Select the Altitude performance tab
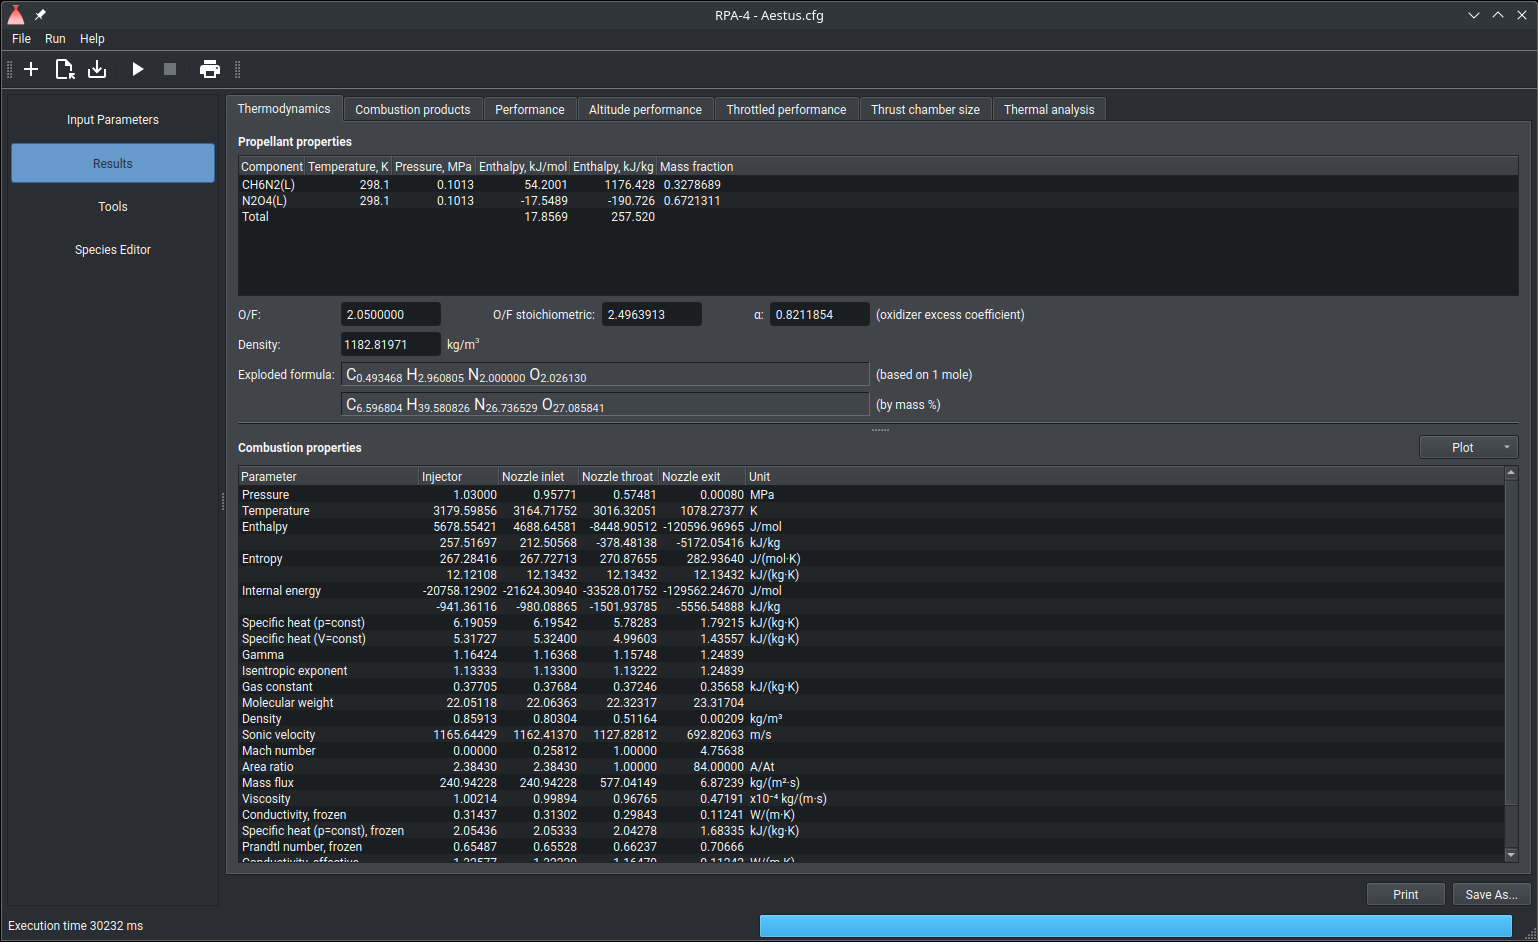The height and width of the screenshot is (942, 1538). [645, 110]
